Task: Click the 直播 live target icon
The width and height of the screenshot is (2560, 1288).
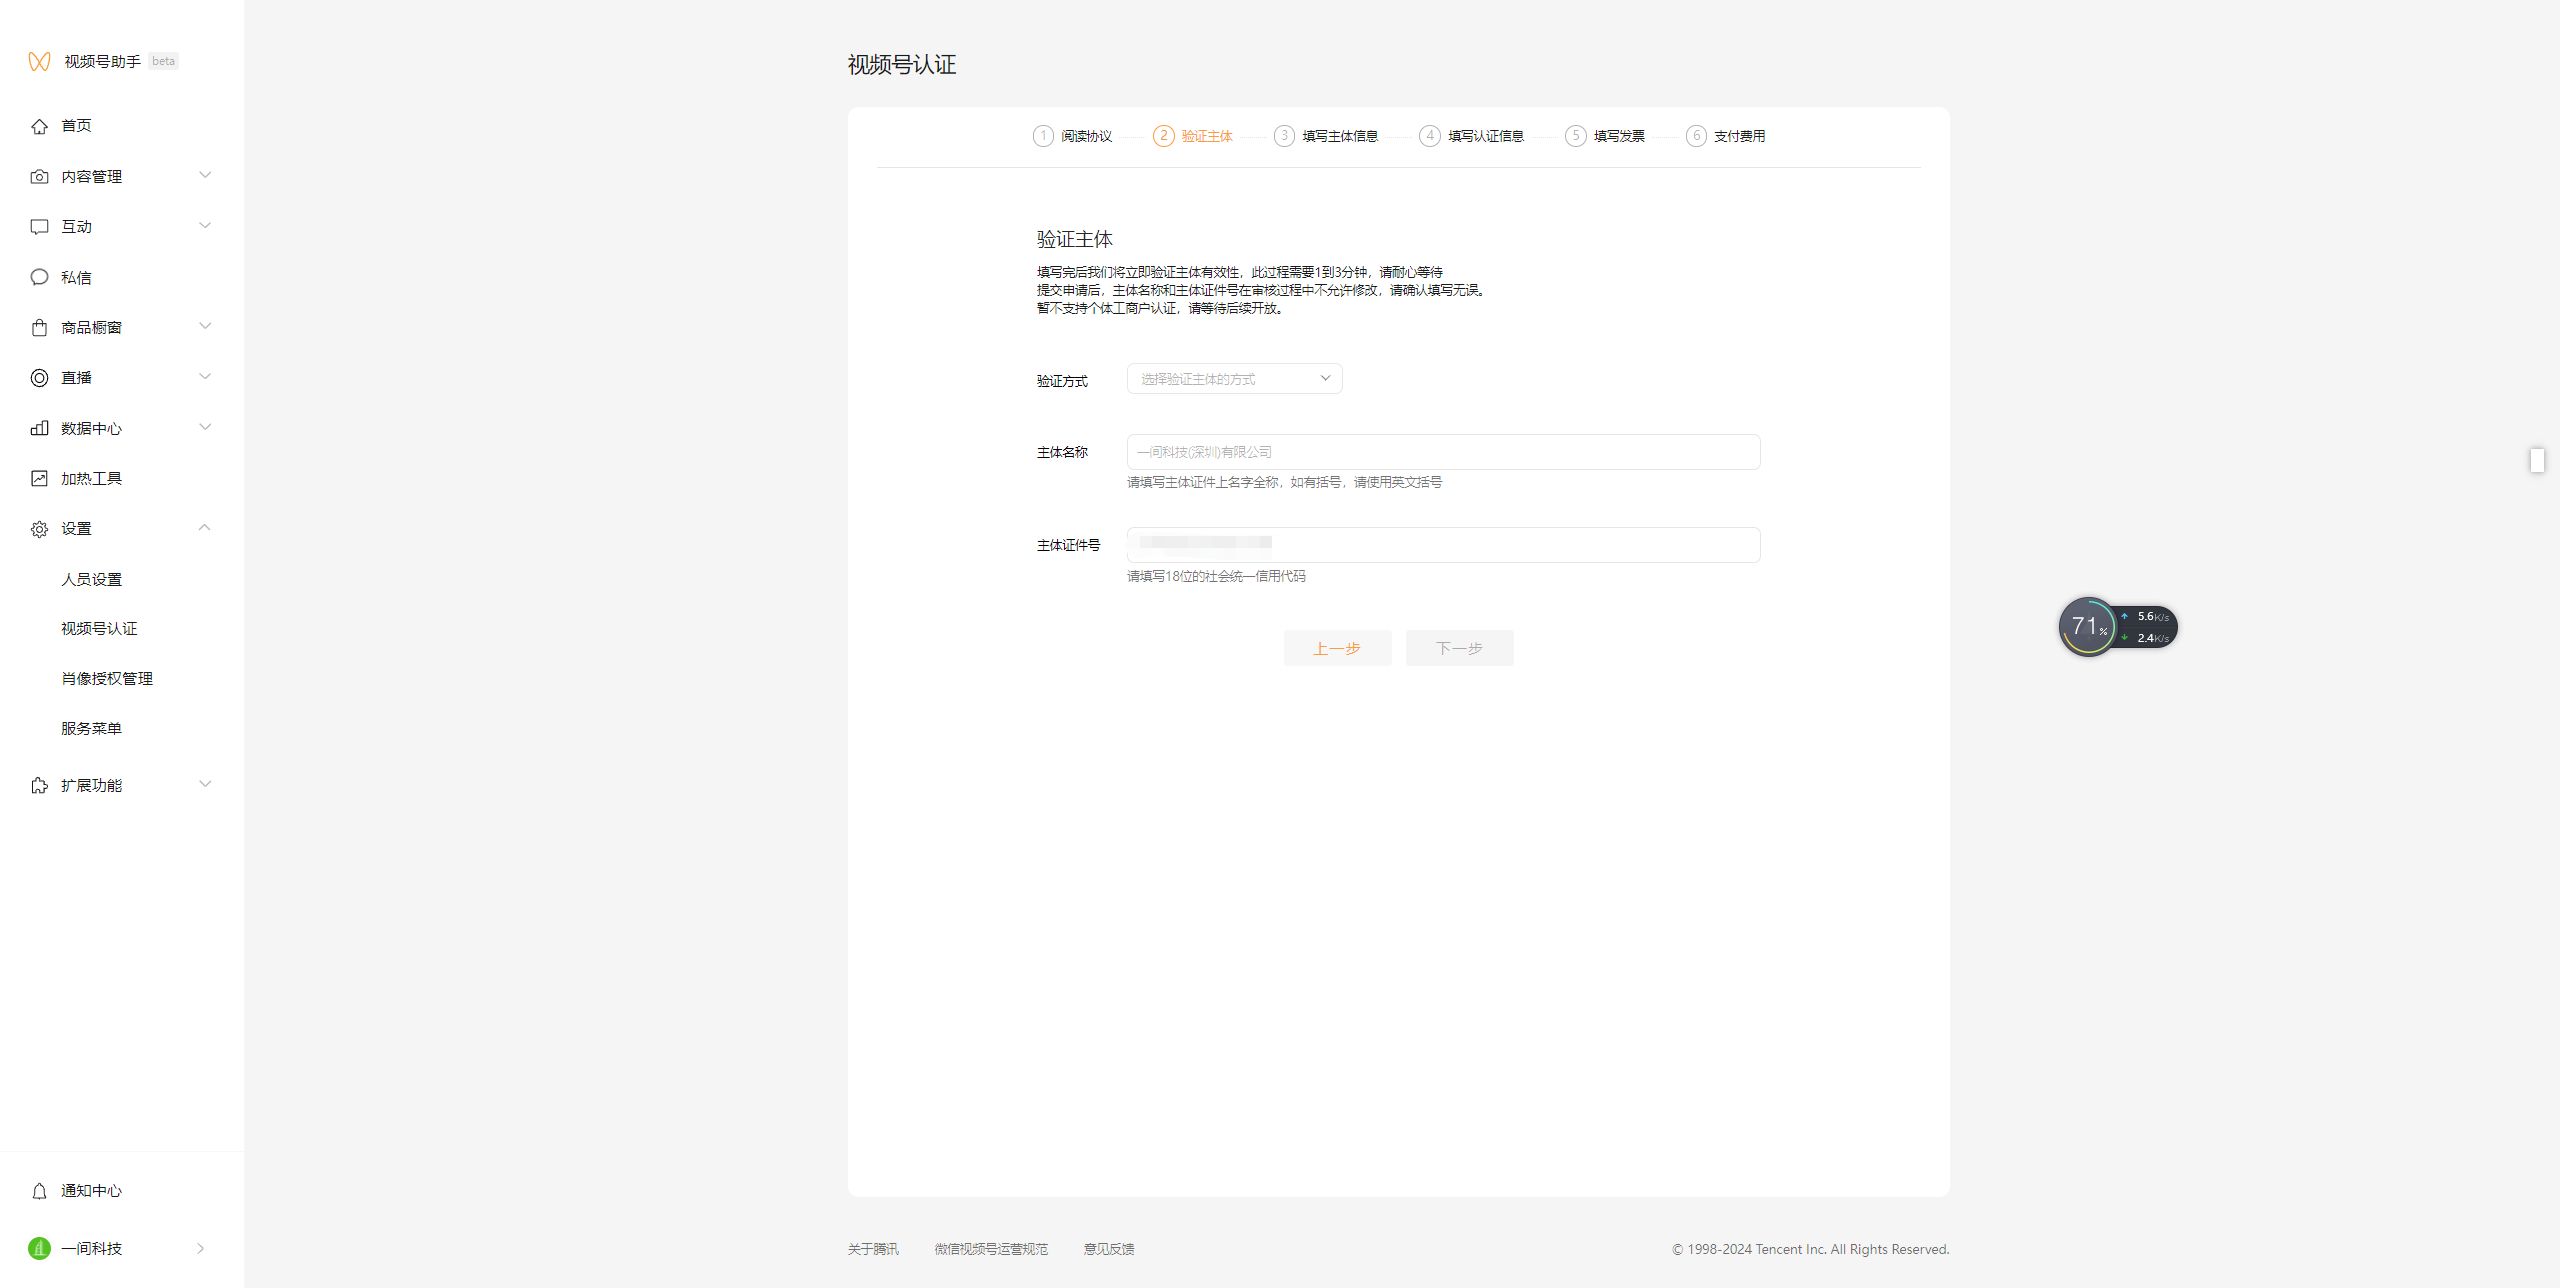Action: click(x=39, y=378)
